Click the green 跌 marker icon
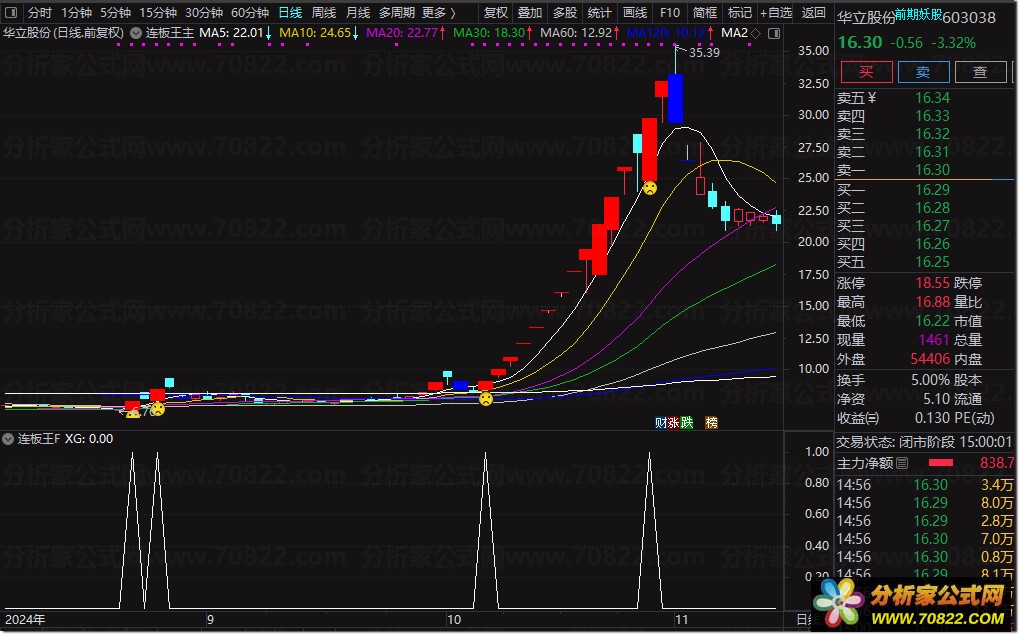 686,423
